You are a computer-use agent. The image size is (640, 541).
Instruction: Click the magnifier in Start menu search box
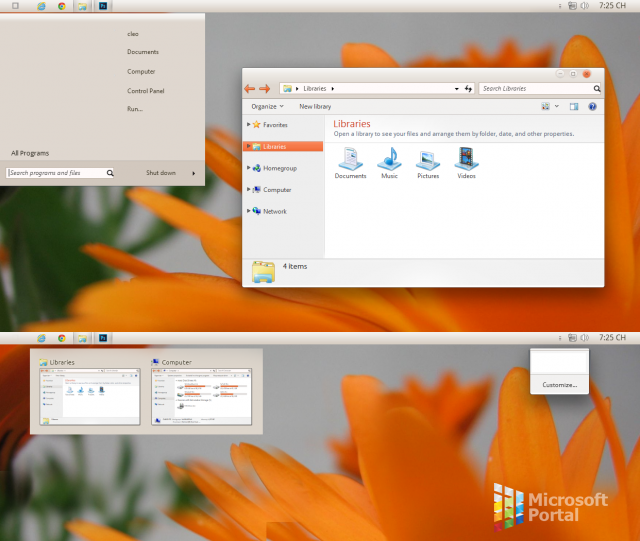[x=110, y=173]
